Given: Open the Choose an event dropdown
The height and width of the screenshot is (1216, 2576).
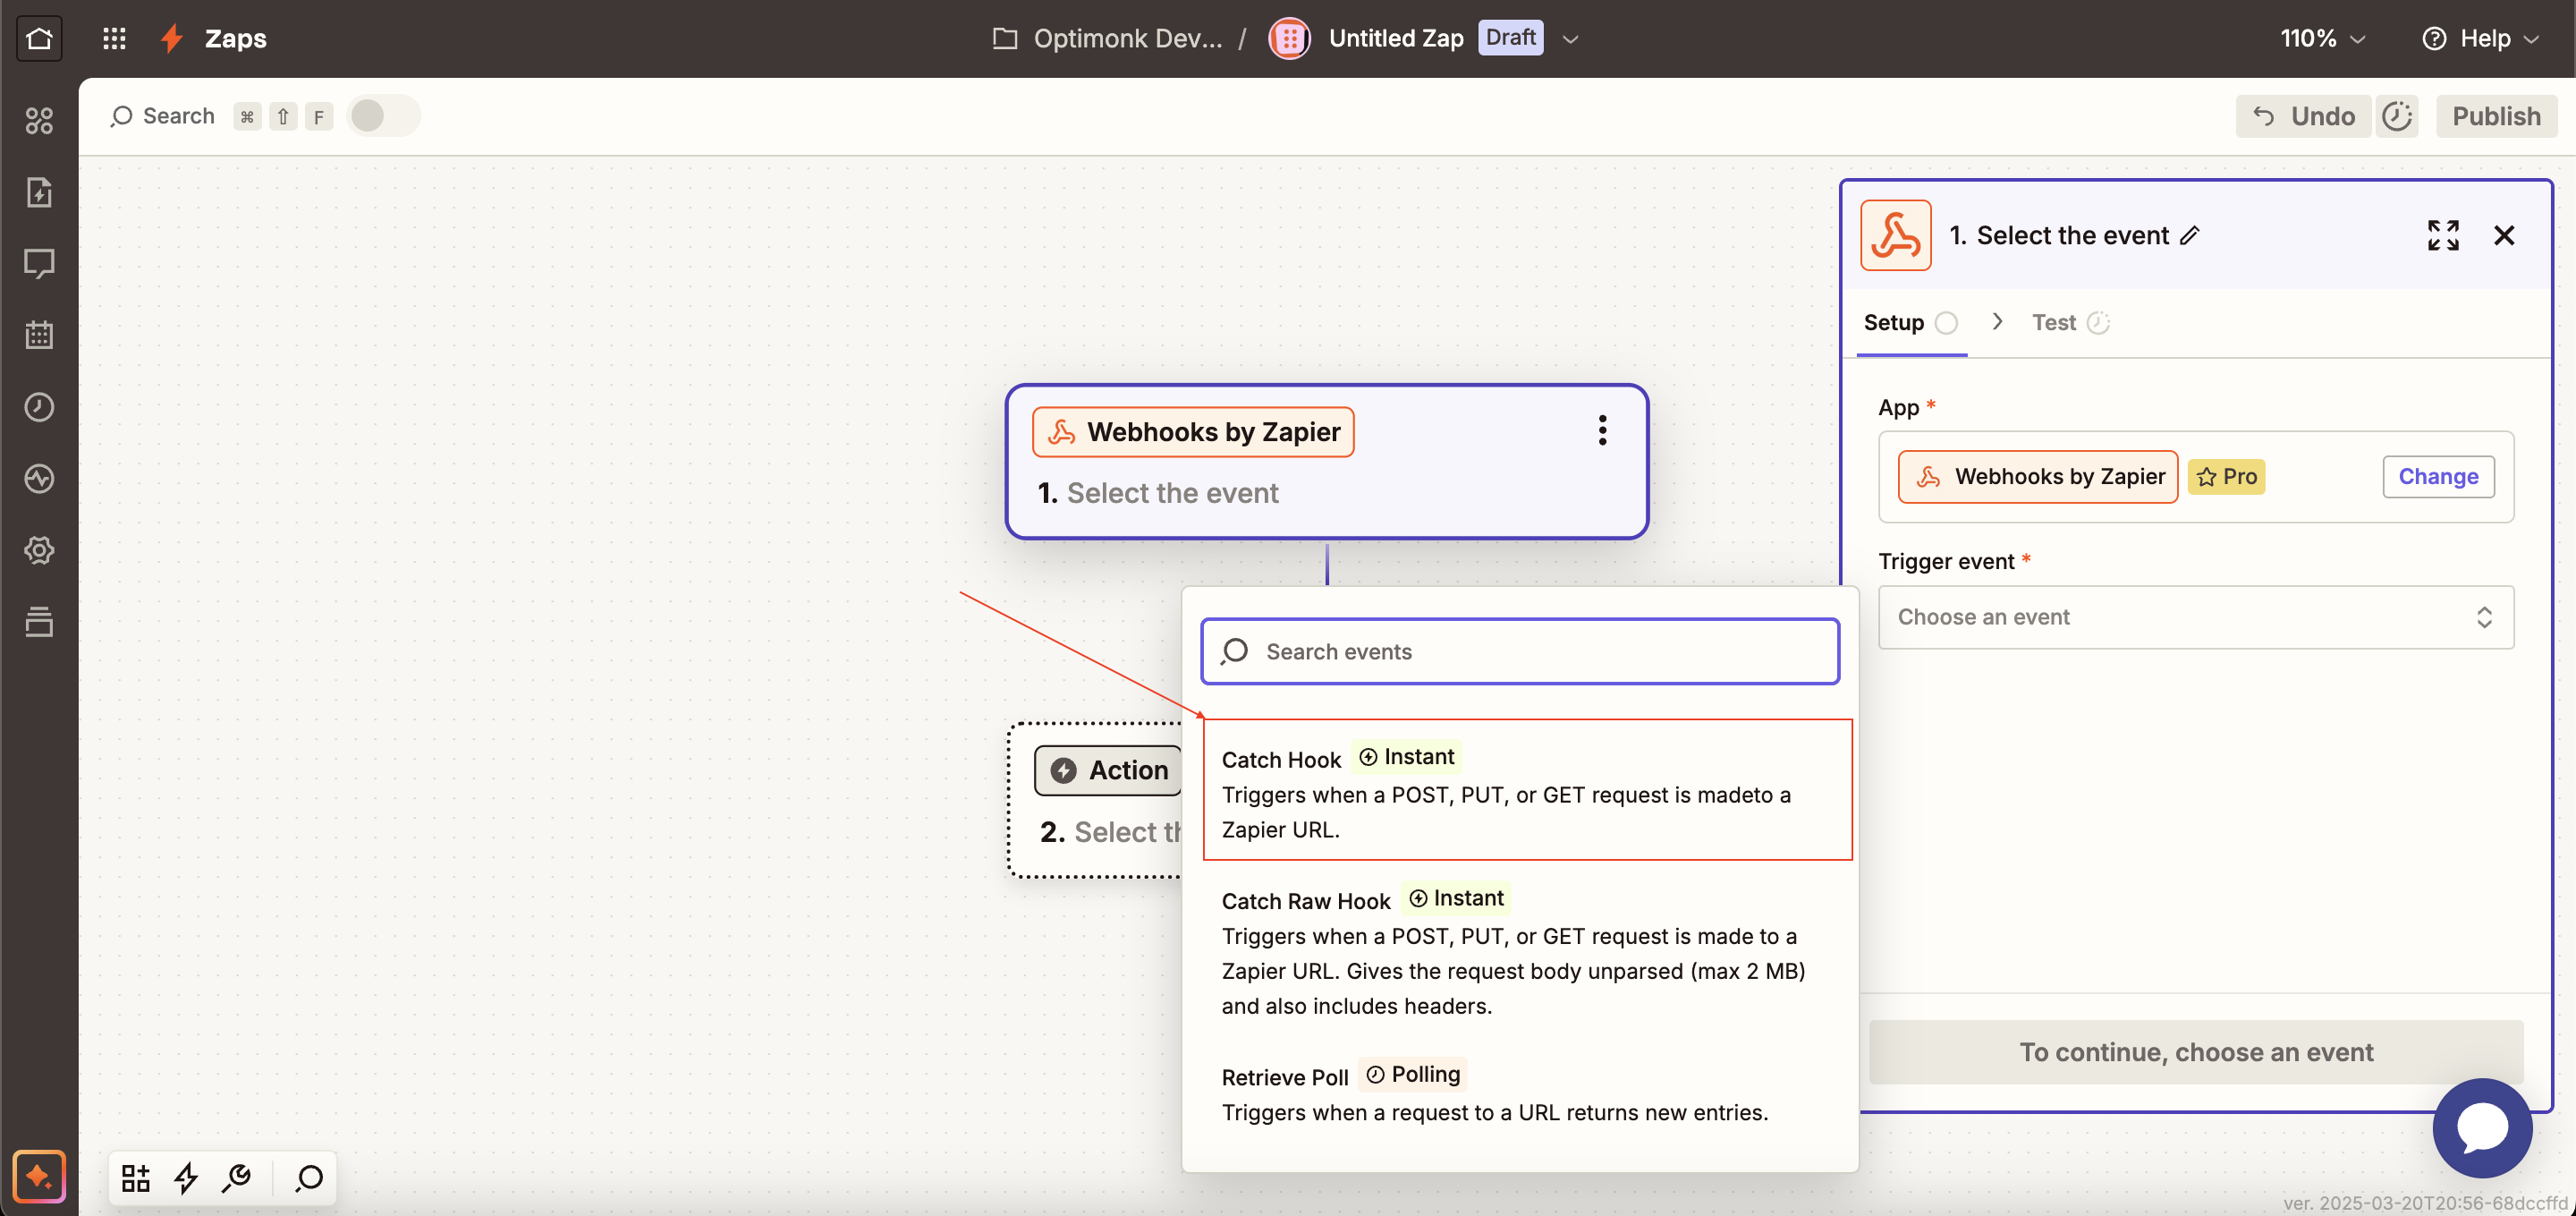Looking at the screenshot, I should point(2195,617).
